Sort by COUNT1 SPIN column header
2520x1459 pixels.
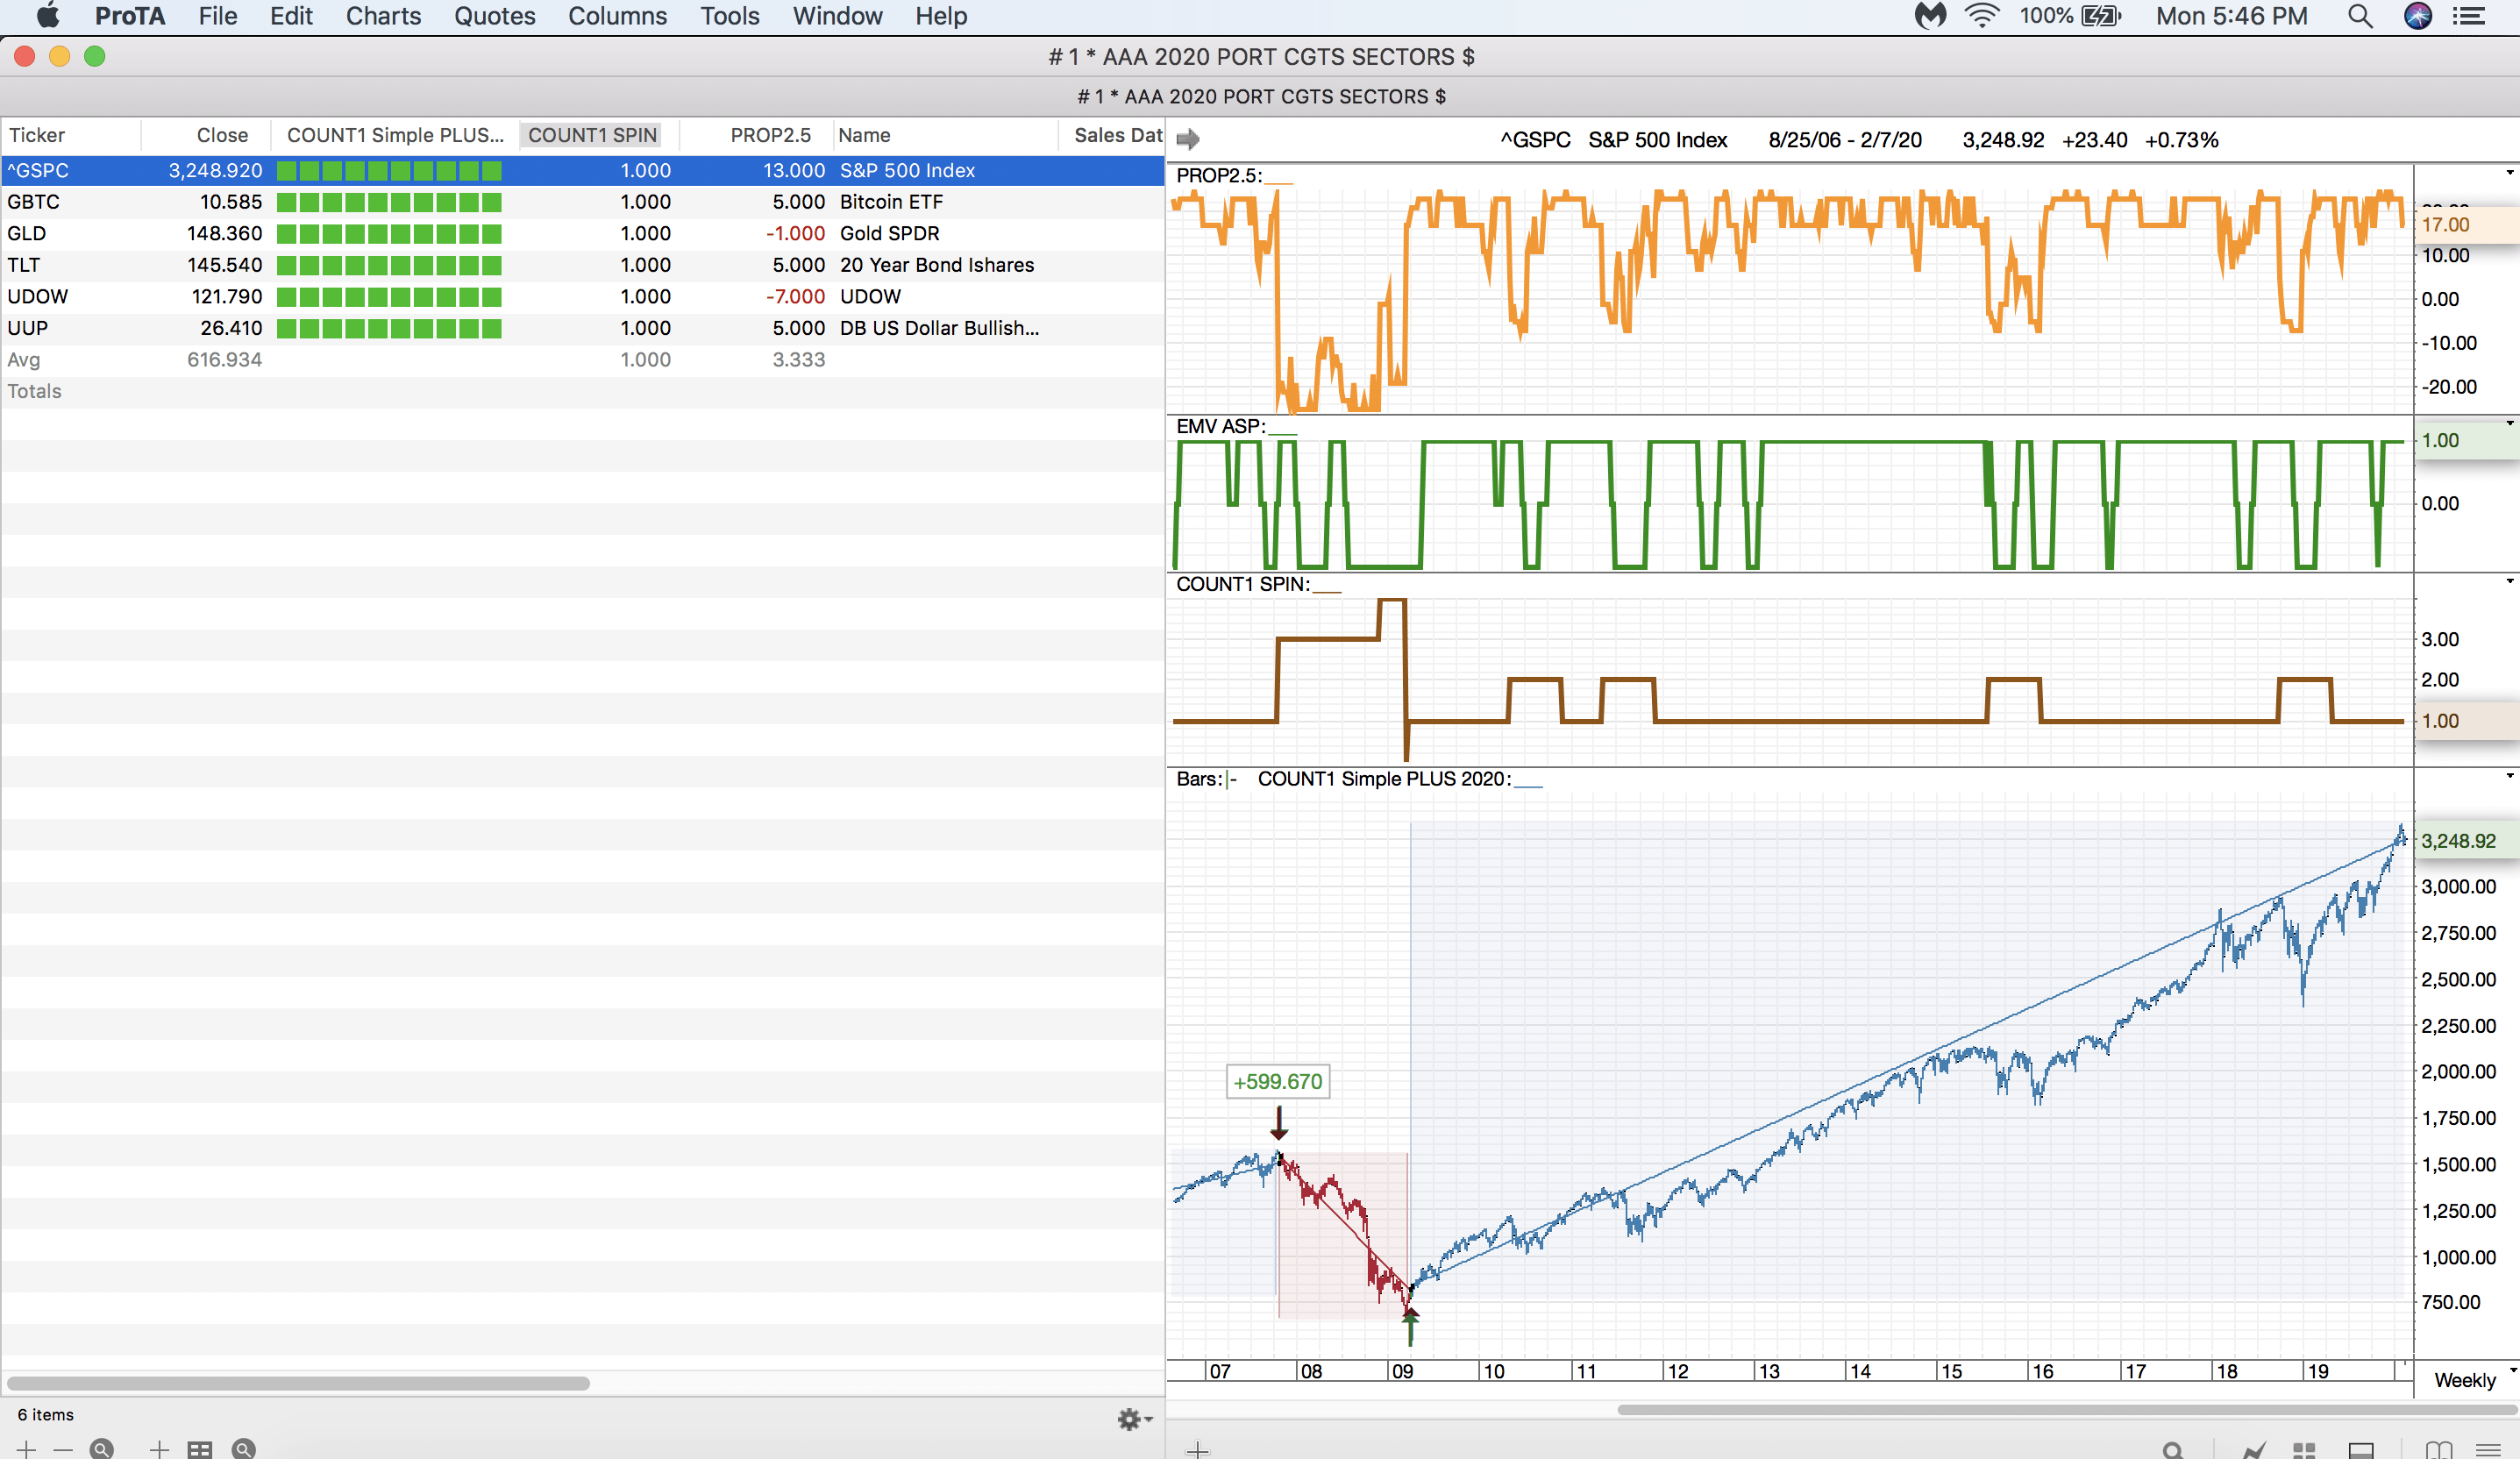[592, 135]
